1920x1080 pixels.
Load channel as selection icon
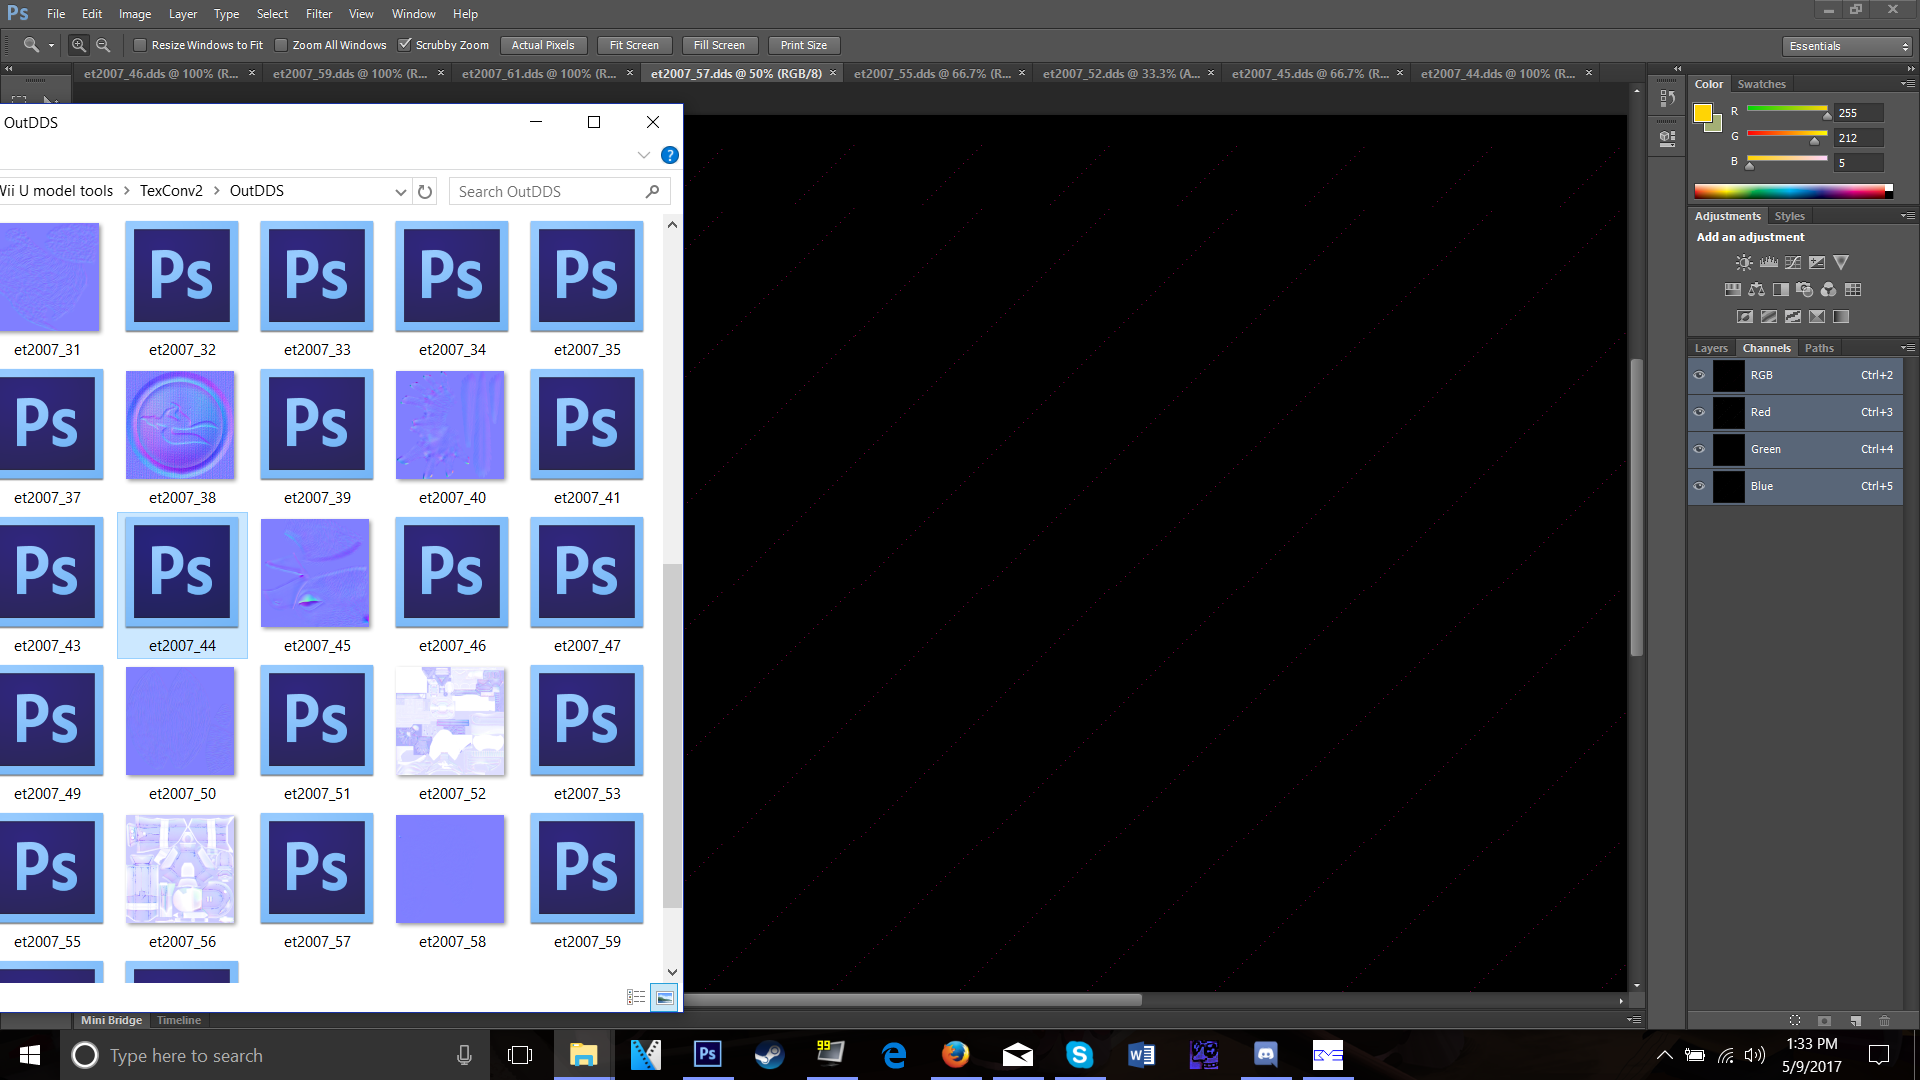click(1795, 1021)
